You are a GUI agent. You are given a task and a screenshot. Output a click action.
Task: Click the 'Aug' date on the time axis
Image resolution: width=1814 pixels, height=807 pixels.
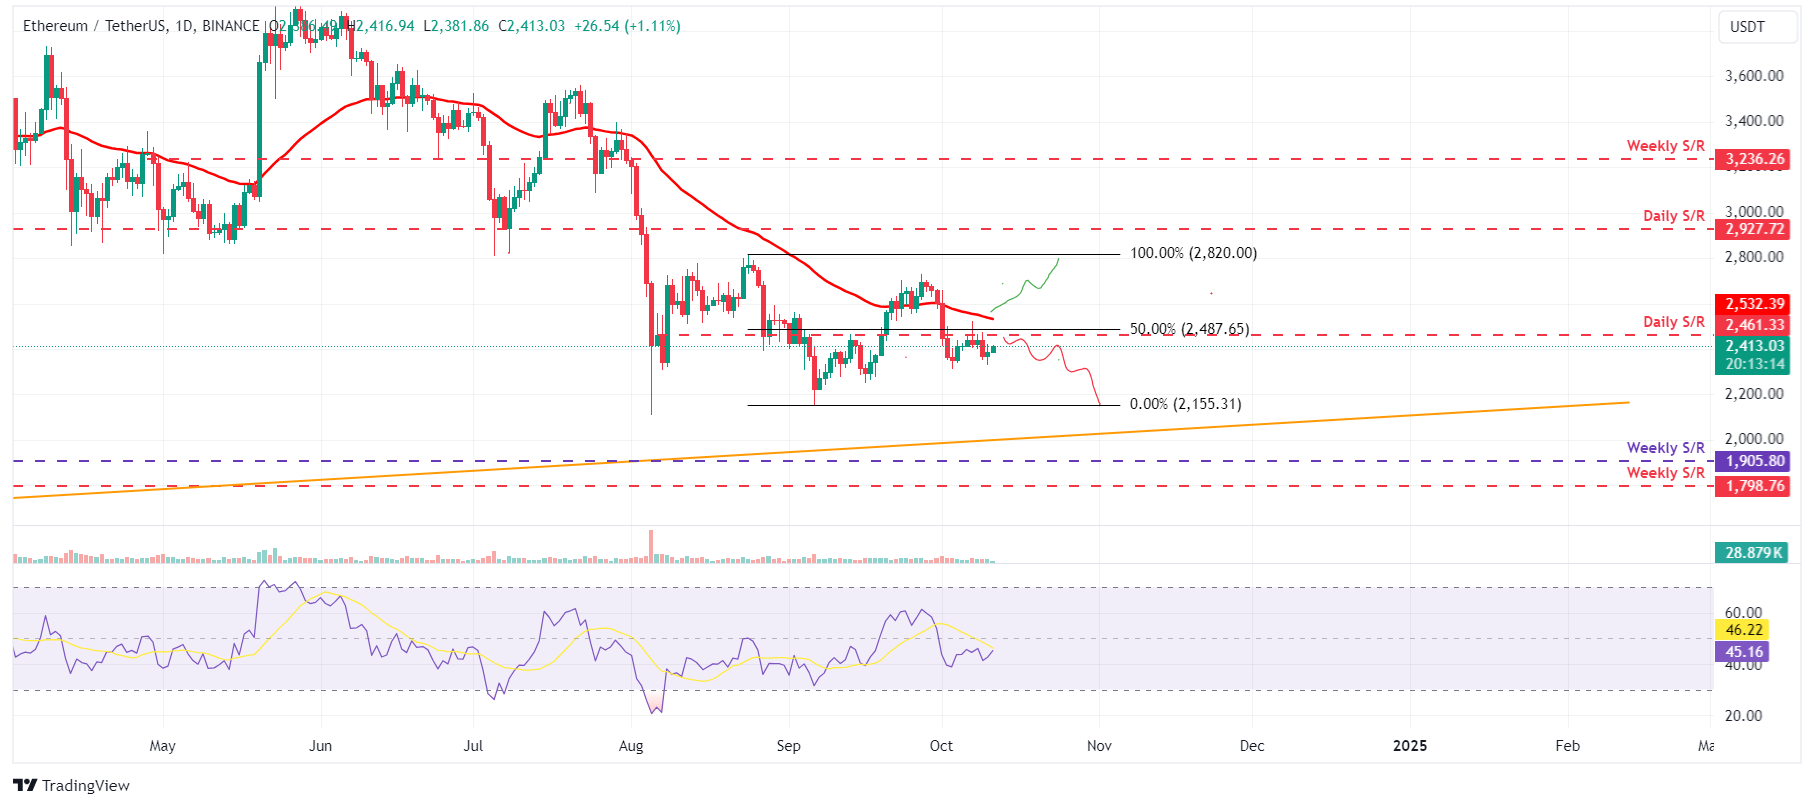[x=631, y=746]
